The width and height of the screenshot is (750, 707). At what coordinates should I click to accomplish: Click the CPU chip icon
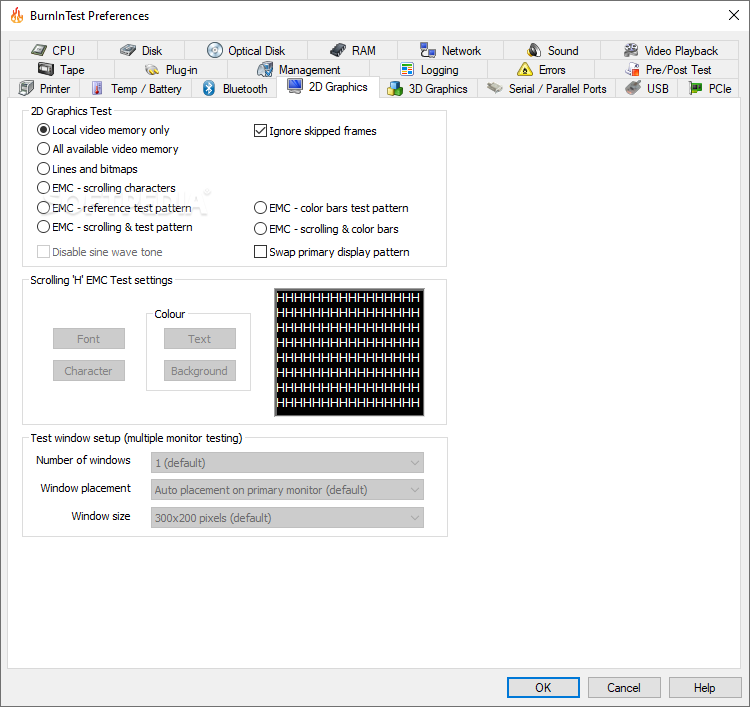(39, 50)
